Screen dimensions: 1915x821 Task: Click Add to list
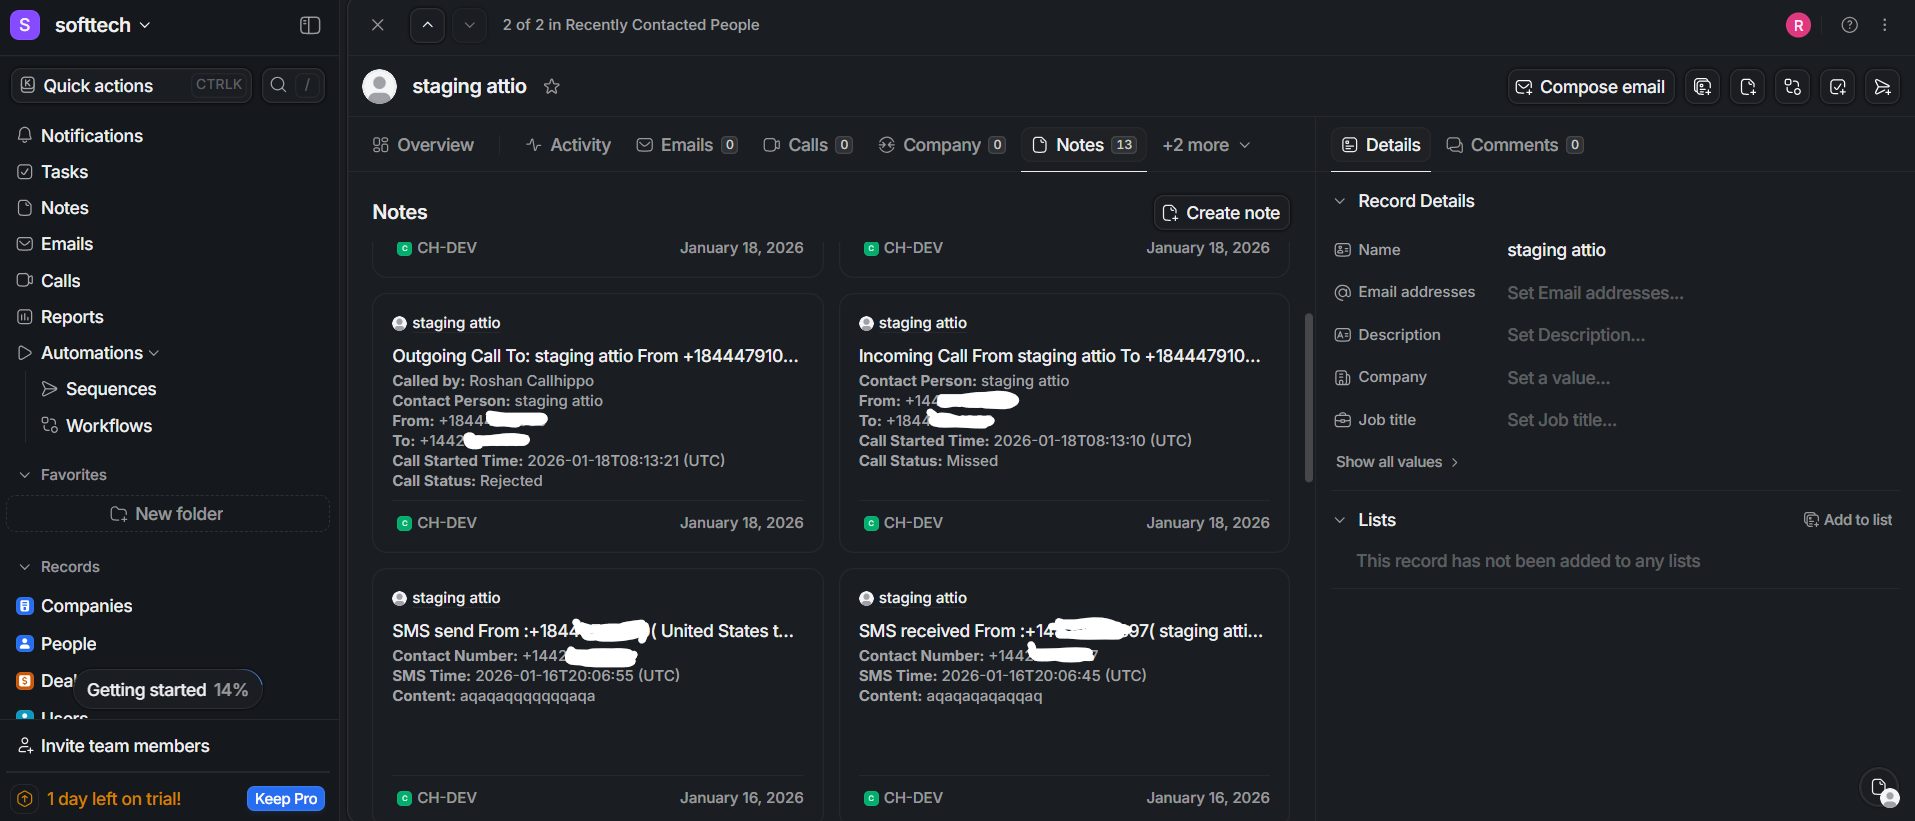(1848, 520)
